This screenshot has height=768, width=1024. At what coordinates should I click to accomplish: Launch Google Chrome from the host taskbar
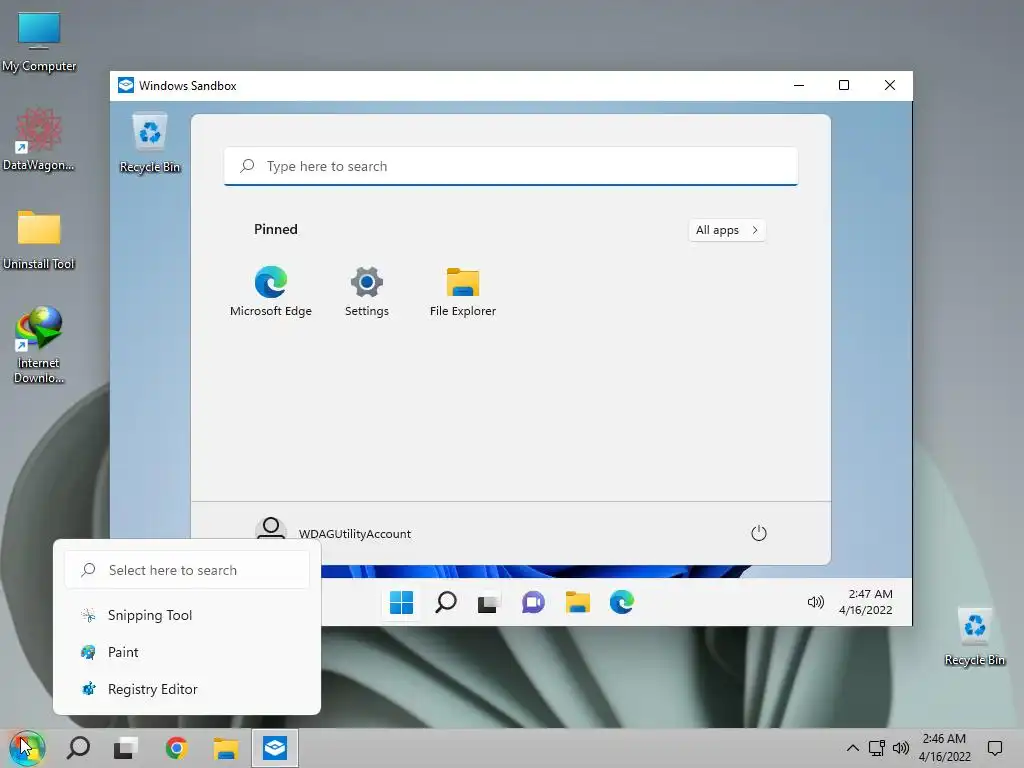[x=176, y=748]
